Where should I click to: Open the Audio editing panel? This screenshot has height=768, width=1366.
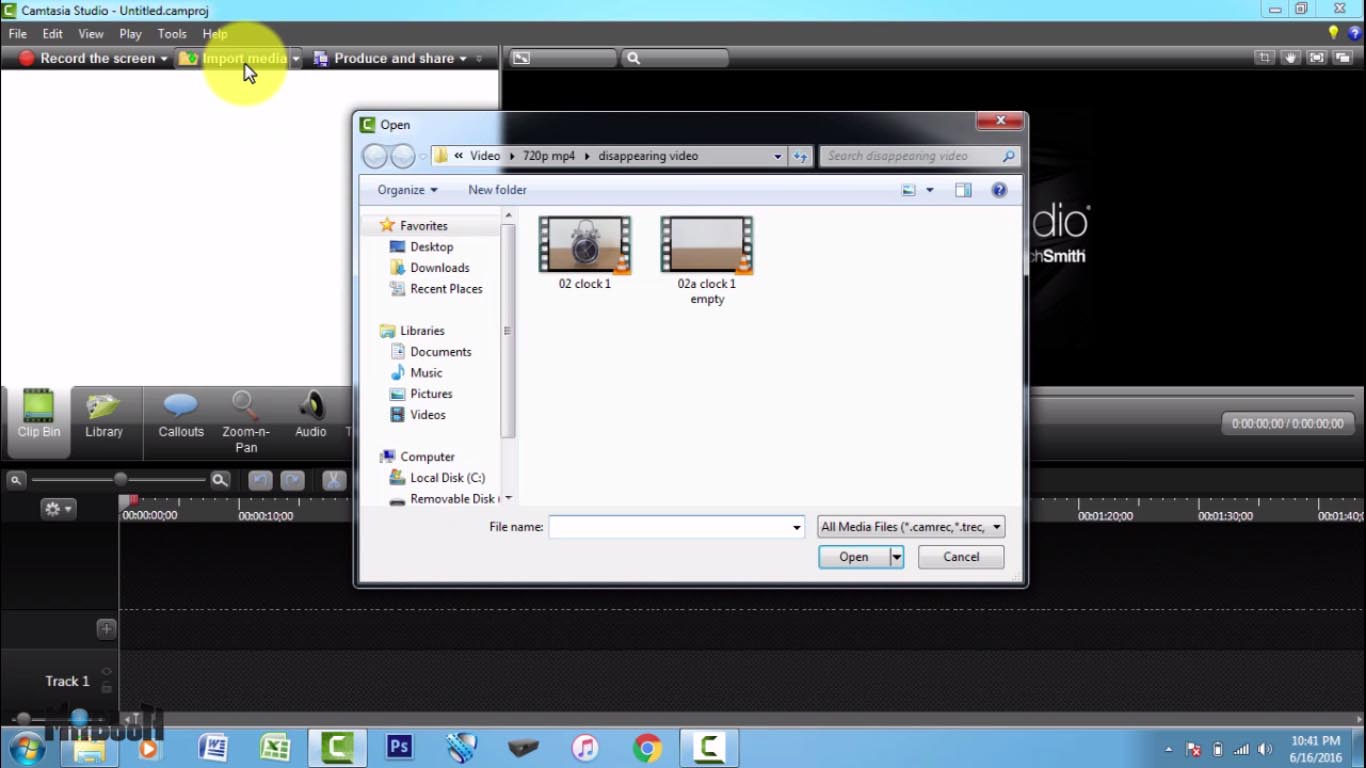pos(310,418)
